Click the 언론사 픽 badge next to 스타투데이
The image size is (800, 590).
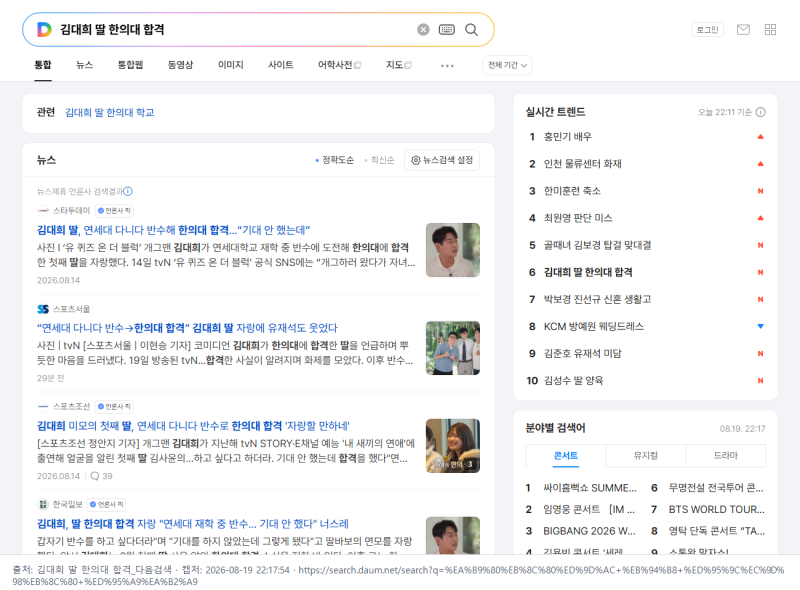pos(114,210)
